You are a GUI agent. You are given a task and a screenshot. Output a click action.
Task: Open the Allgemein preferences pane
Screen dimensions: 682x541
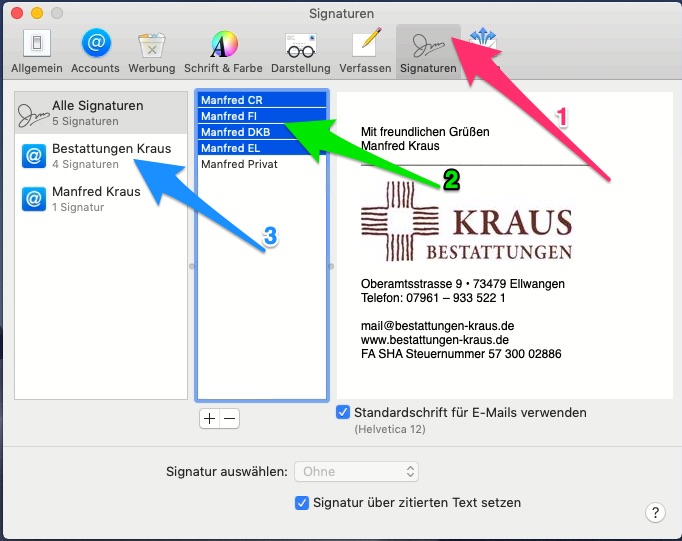[36, 50]
